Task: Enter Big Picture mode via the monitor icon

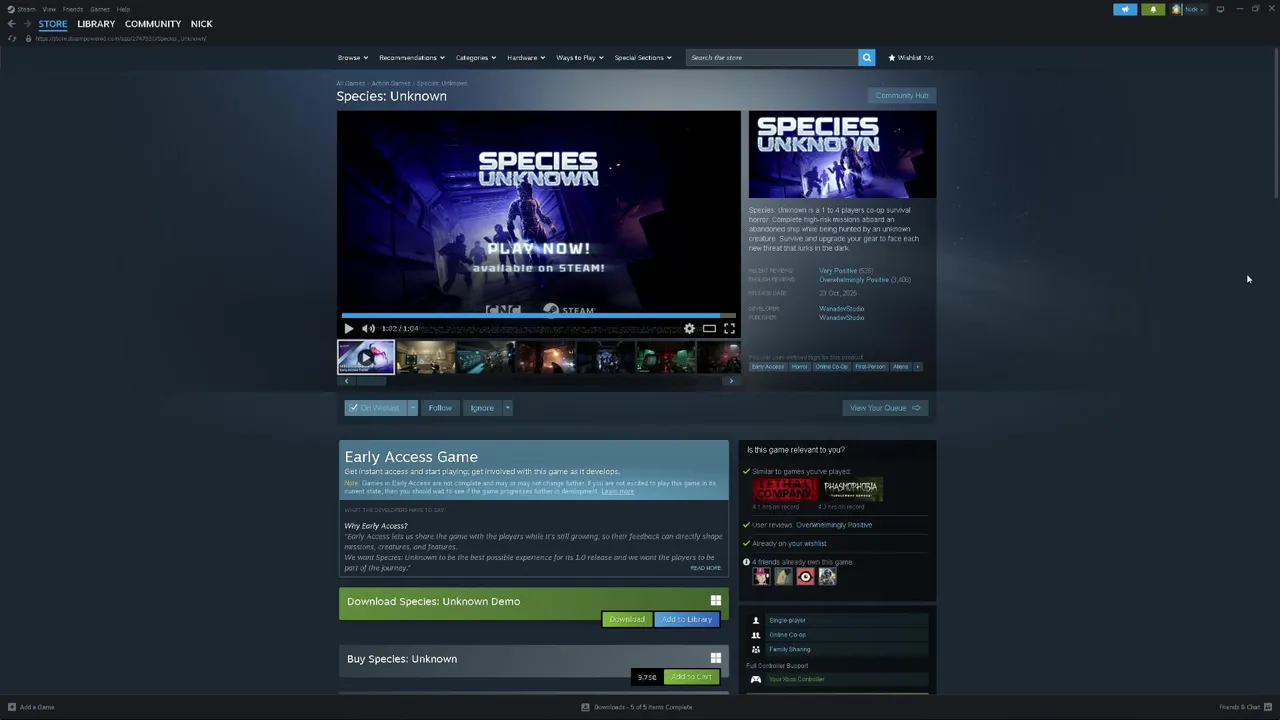Action: [x=1220, y=9]
